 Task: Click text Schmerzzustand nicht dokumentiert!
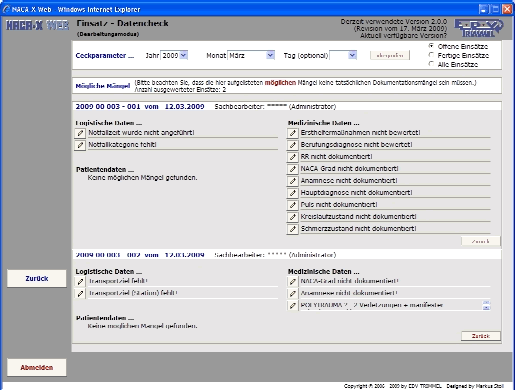[x=358, y=229]
